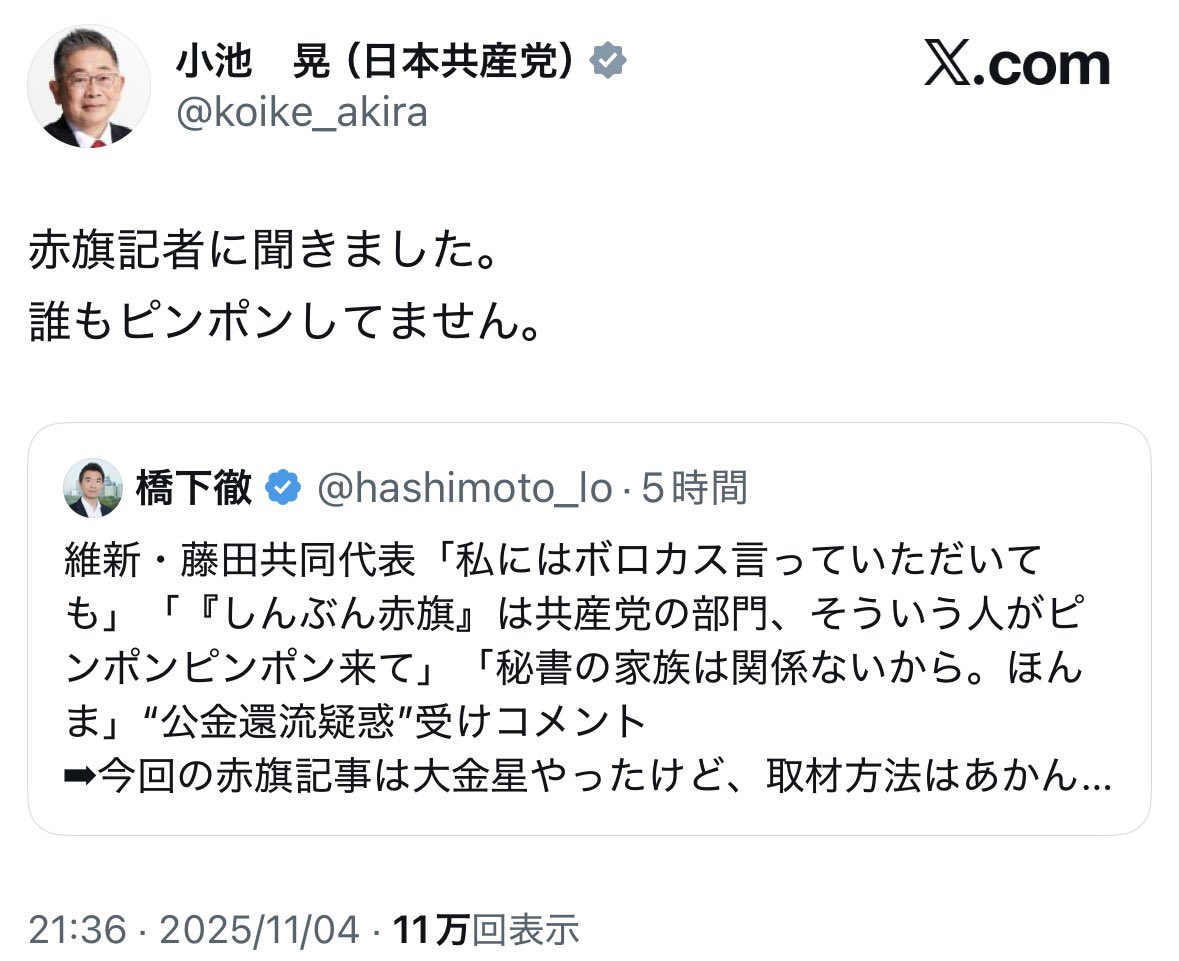This screenshot has height=961, width=1179.
Task: Open the @koike_akira handle
Action: pyautogui.click(x=302, y=113)
